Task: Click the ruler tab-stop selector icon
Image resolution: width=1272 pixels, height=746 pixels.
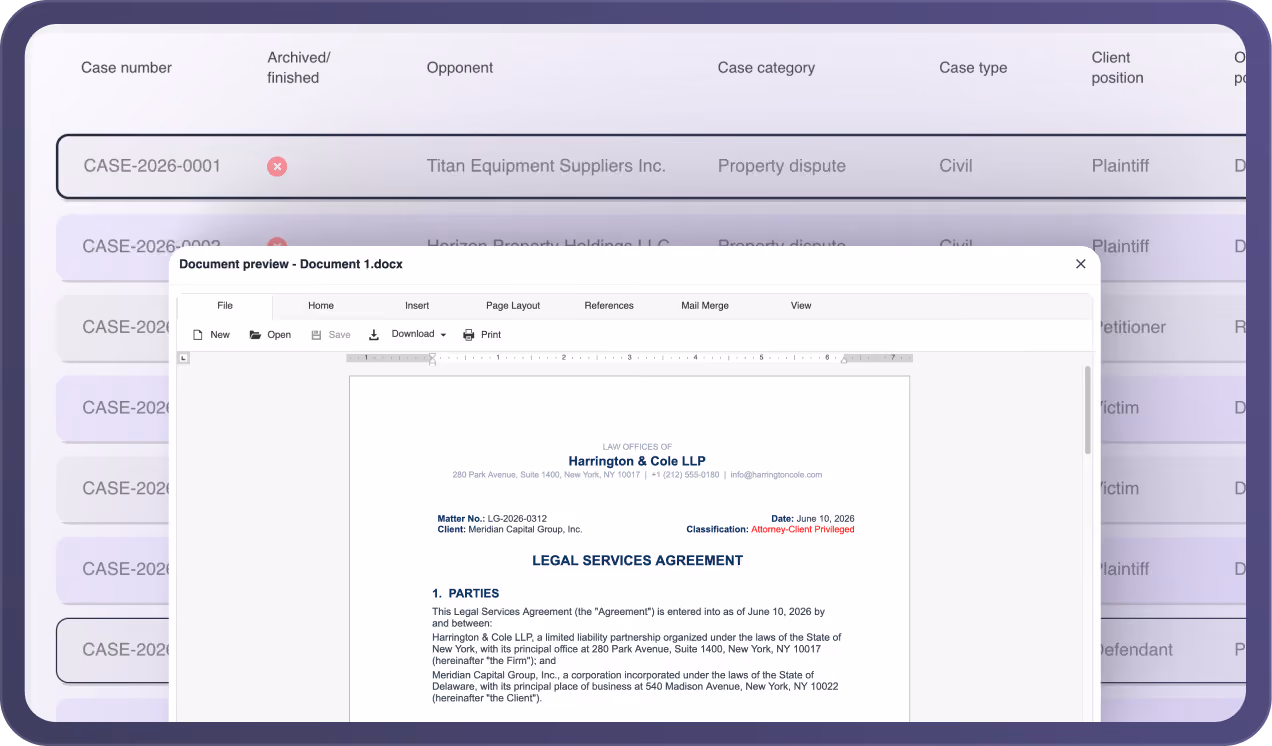Action: tap(184, 358)
